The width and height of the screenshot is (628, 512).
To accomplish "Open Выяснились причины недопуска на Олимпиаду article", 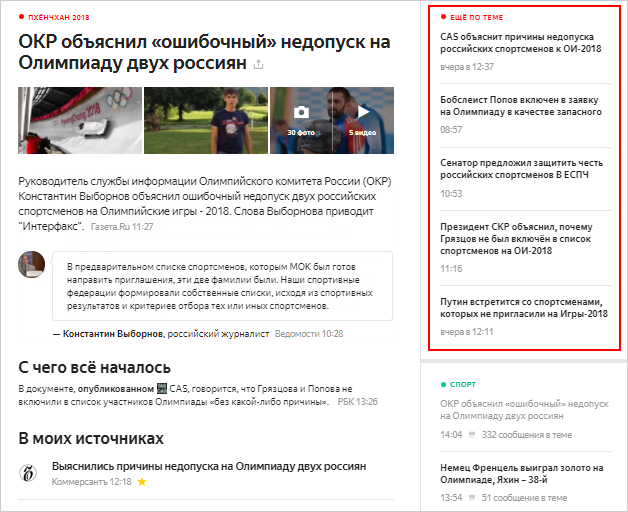I will coord(209,466).
